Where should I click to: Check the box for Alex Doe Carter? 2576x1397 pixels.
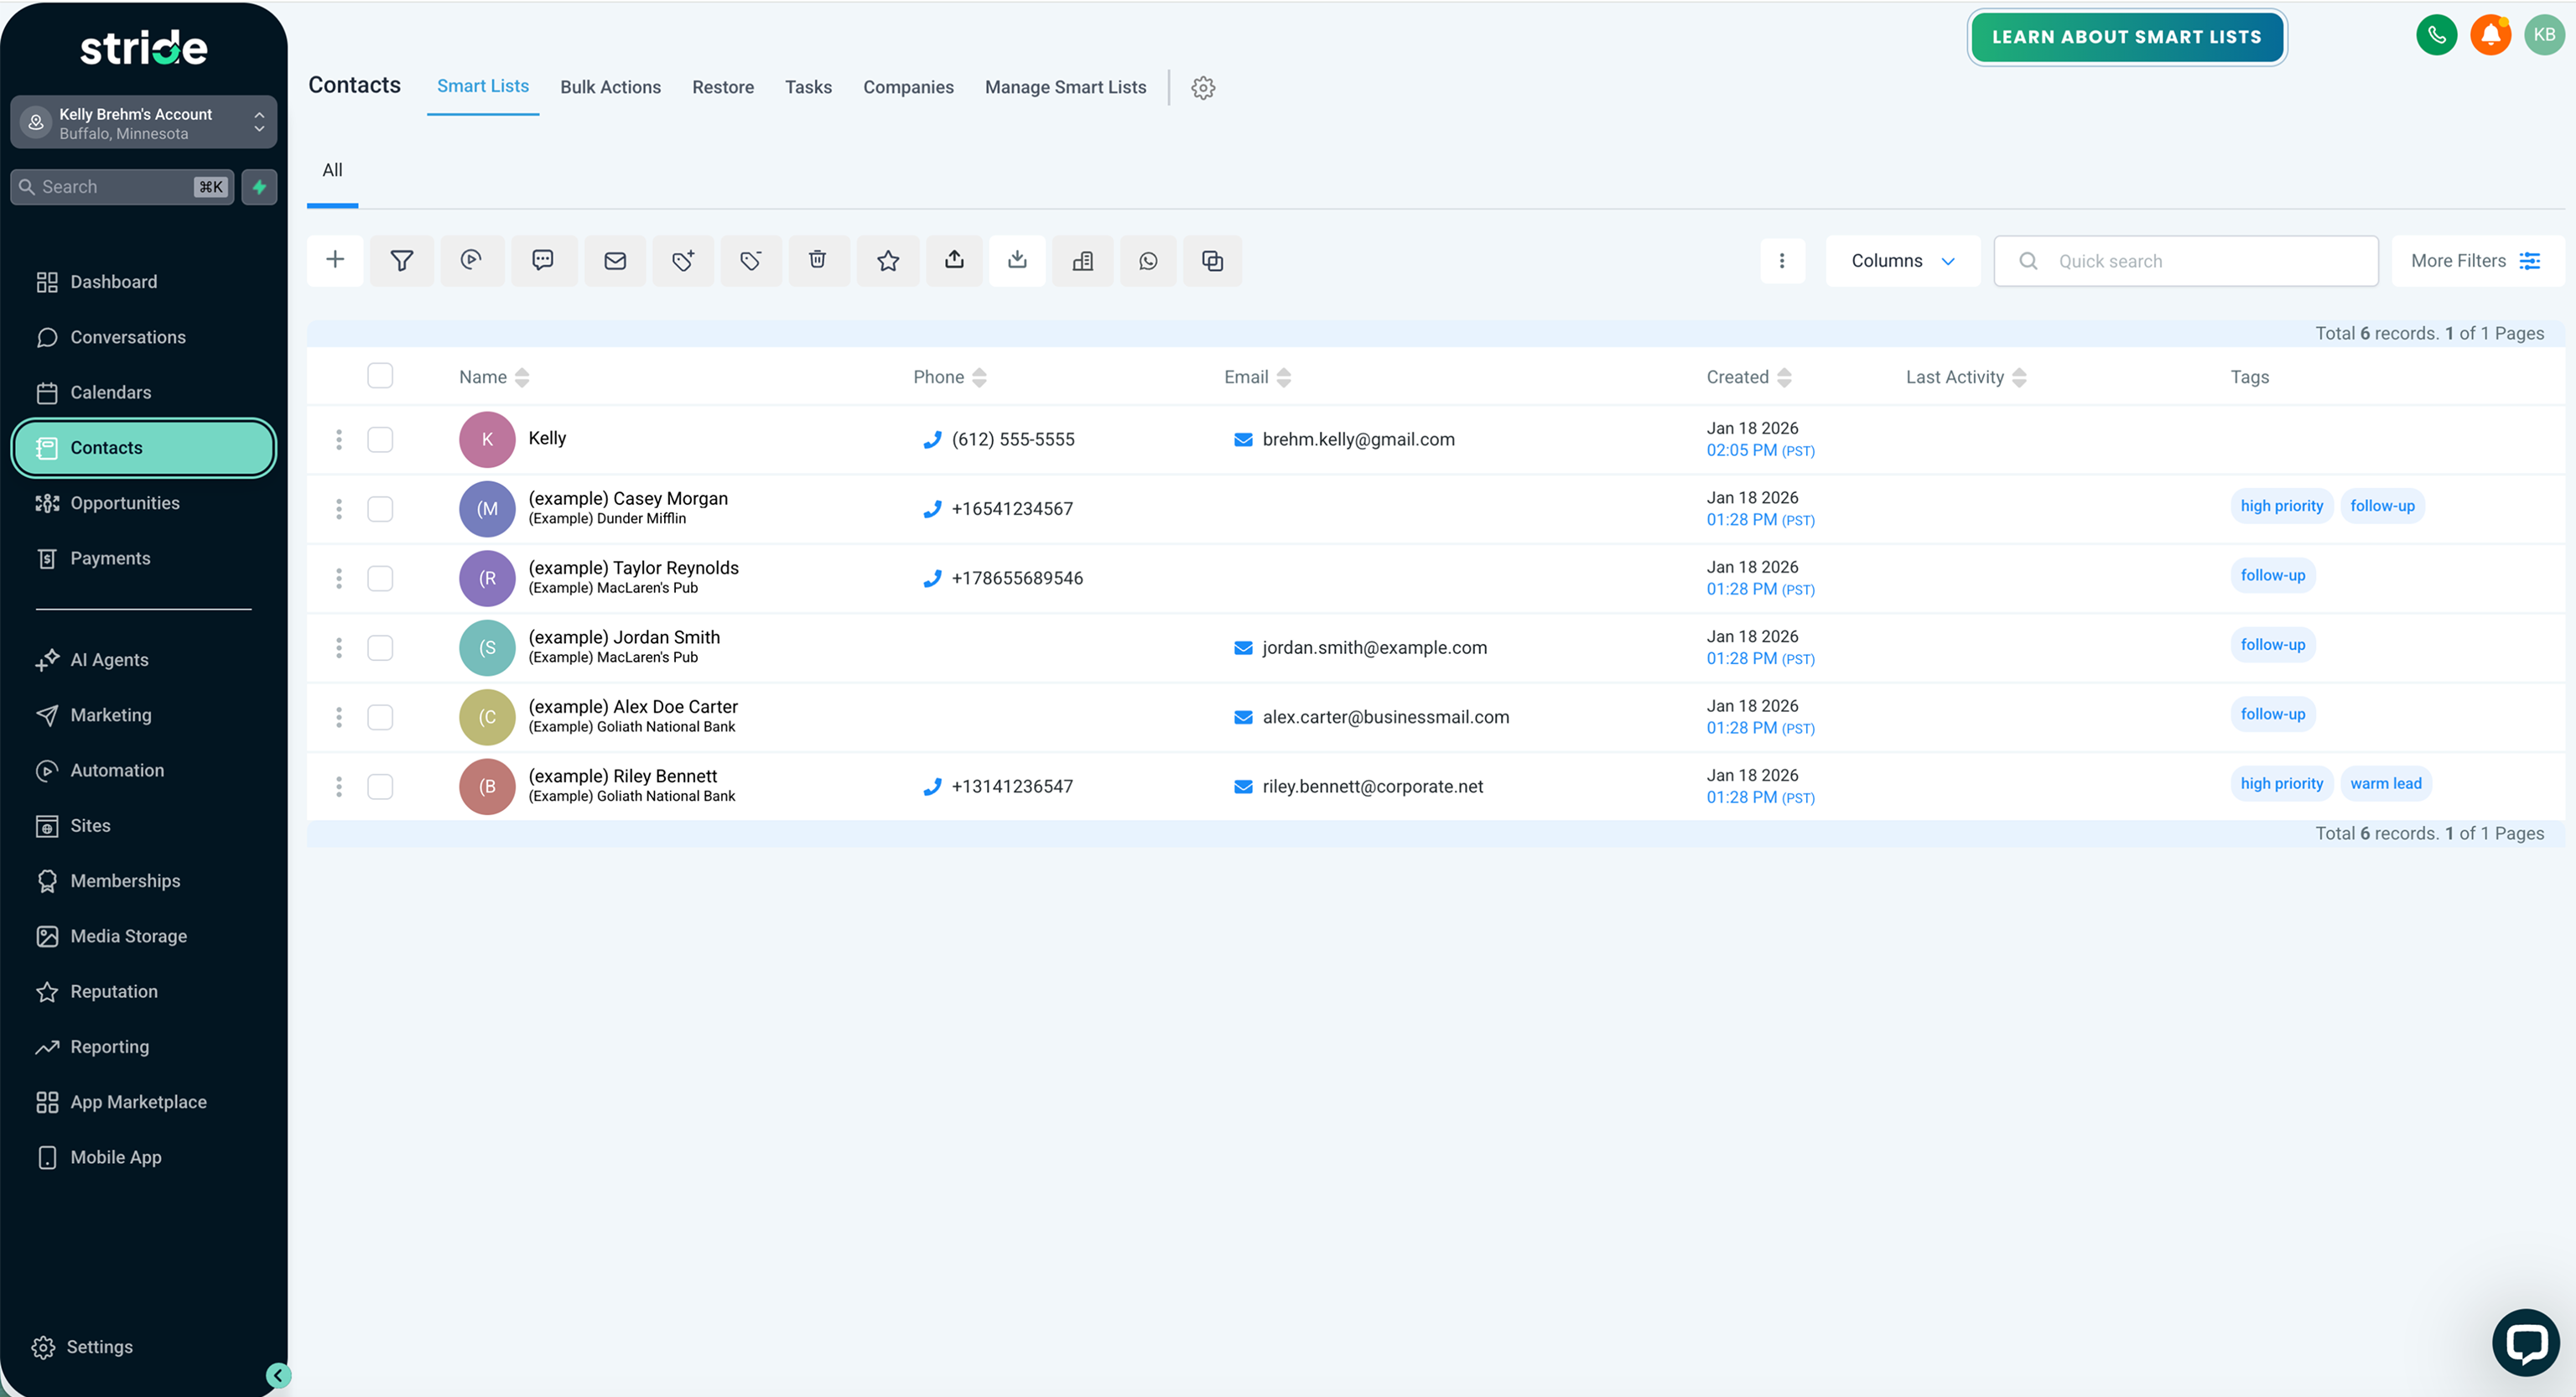point(380,717)
